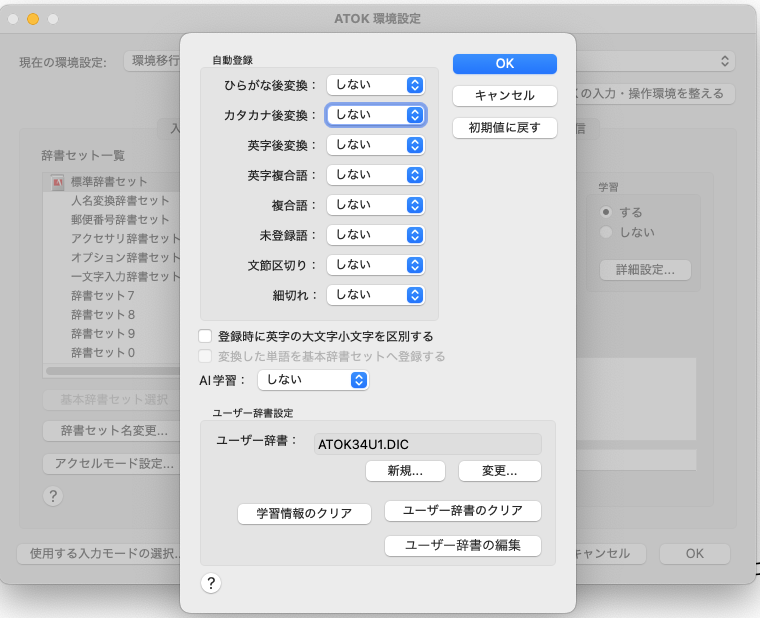
Task: Click the dialog's help question mark icon
Action: pyautogui.click(x=211, y=583)
